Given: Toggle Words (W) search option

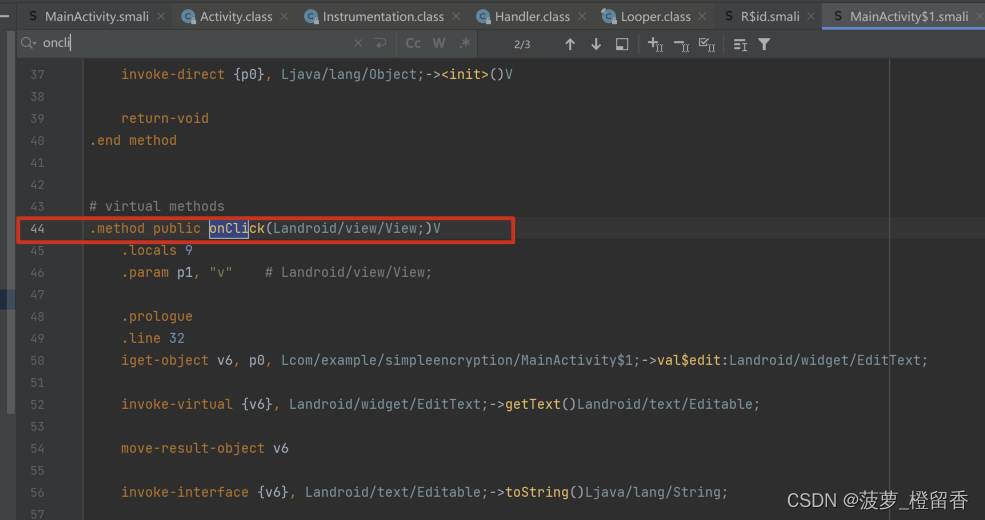Looking at the screenshot, I should 439,43.
